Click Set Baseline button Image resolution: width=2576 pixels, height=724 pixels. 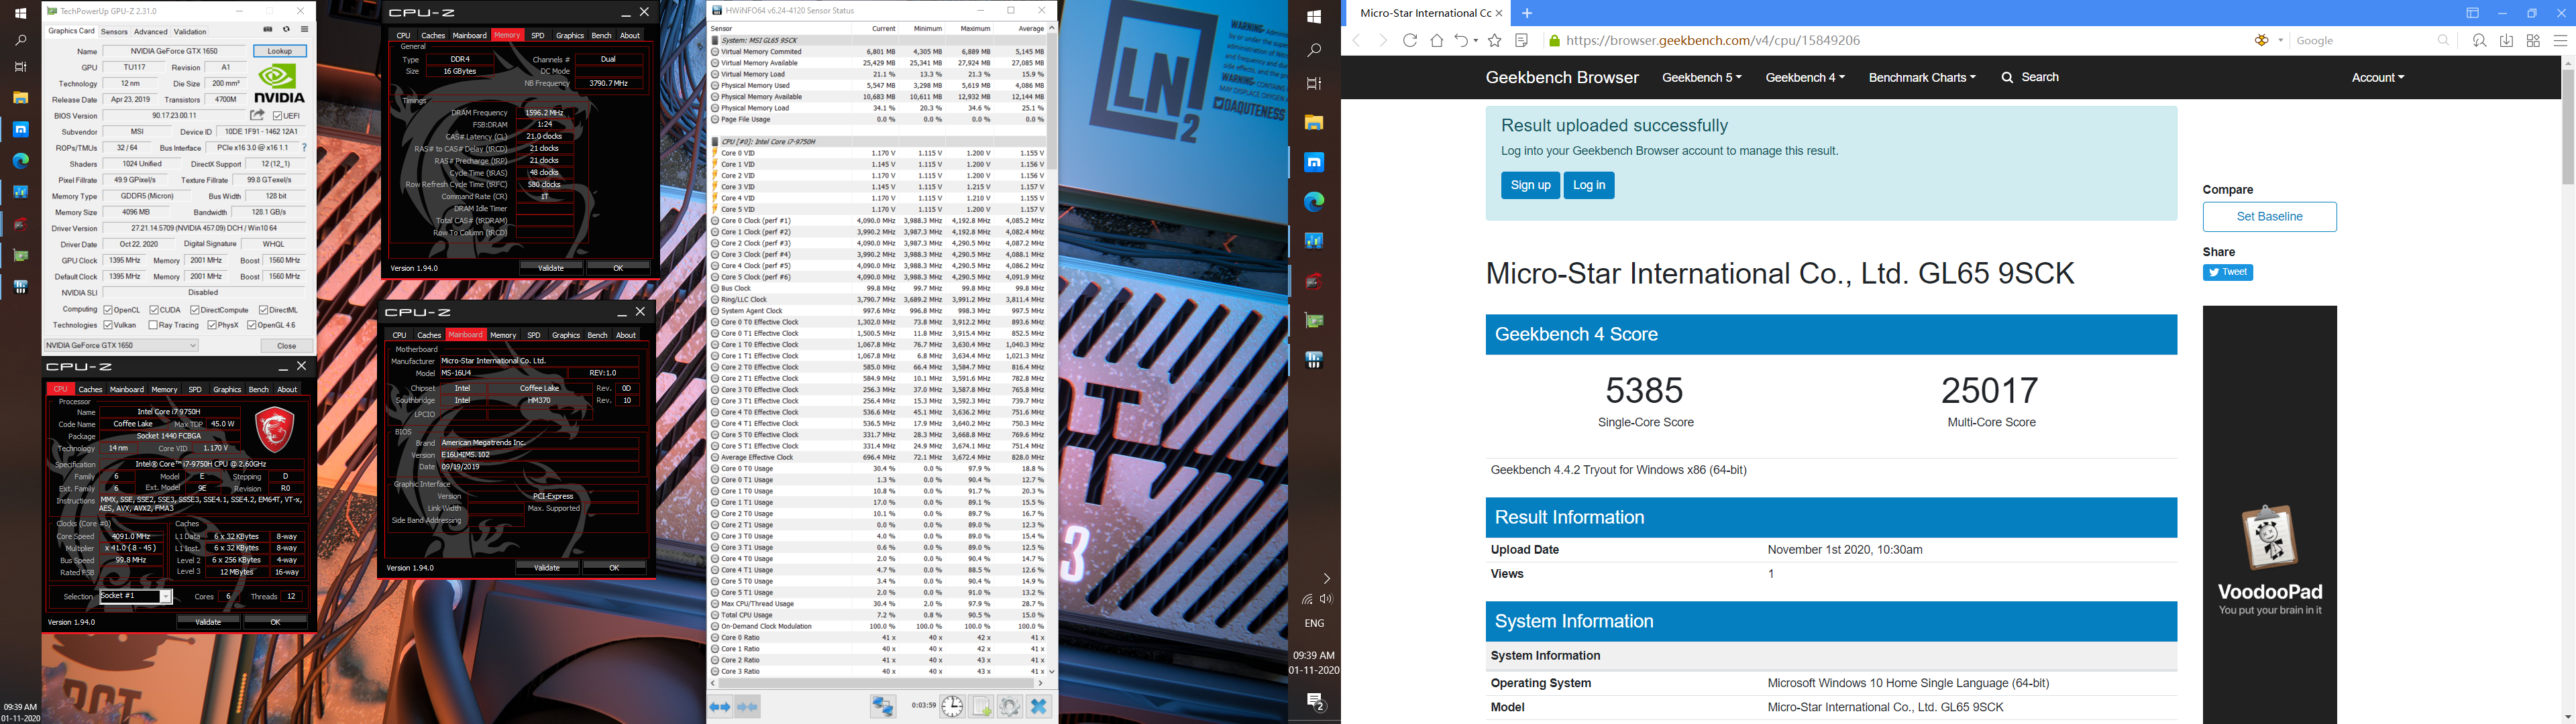[x=2270, y=217]
